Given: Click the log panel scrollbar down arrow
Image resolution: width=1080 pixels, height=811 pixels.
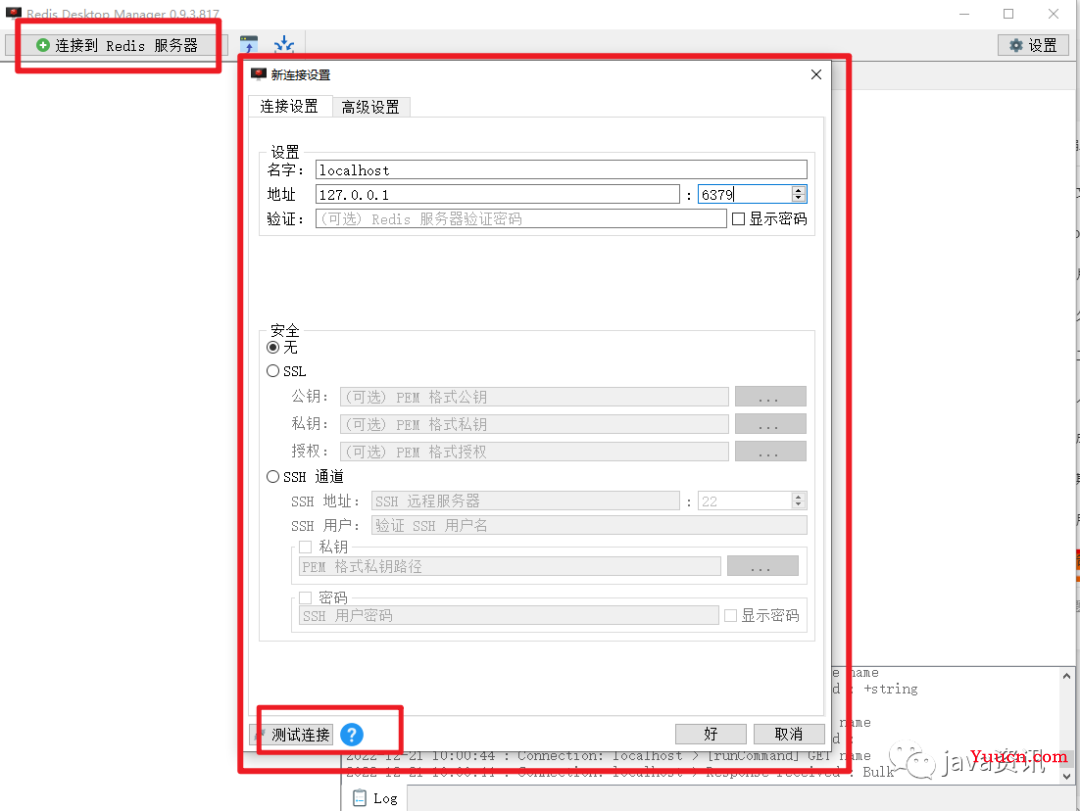Looking at the screenshot, I should click(1066, 776).
